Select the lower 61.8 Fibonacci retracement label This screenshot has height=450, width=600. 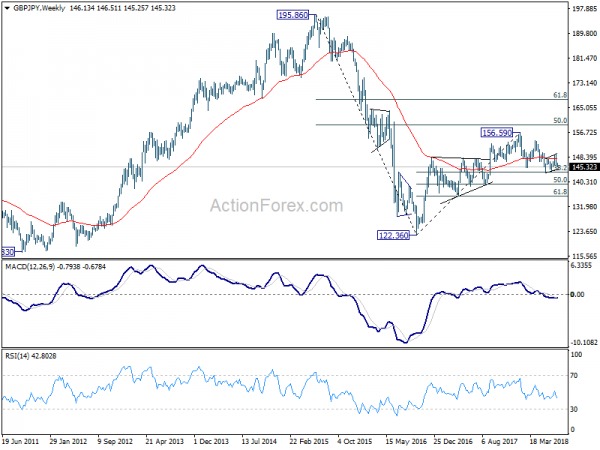click(560, 192)
